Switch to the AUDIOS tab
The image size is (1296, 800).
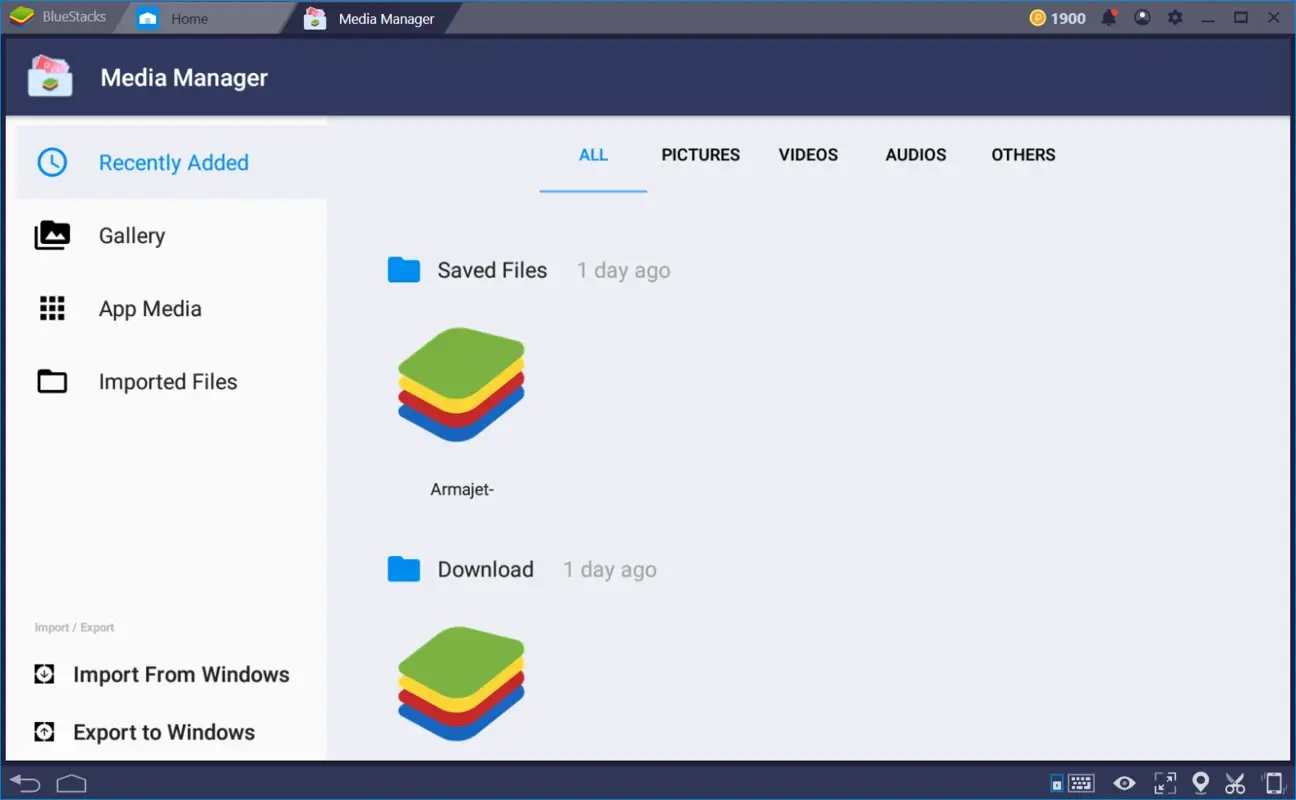point(915,155)
